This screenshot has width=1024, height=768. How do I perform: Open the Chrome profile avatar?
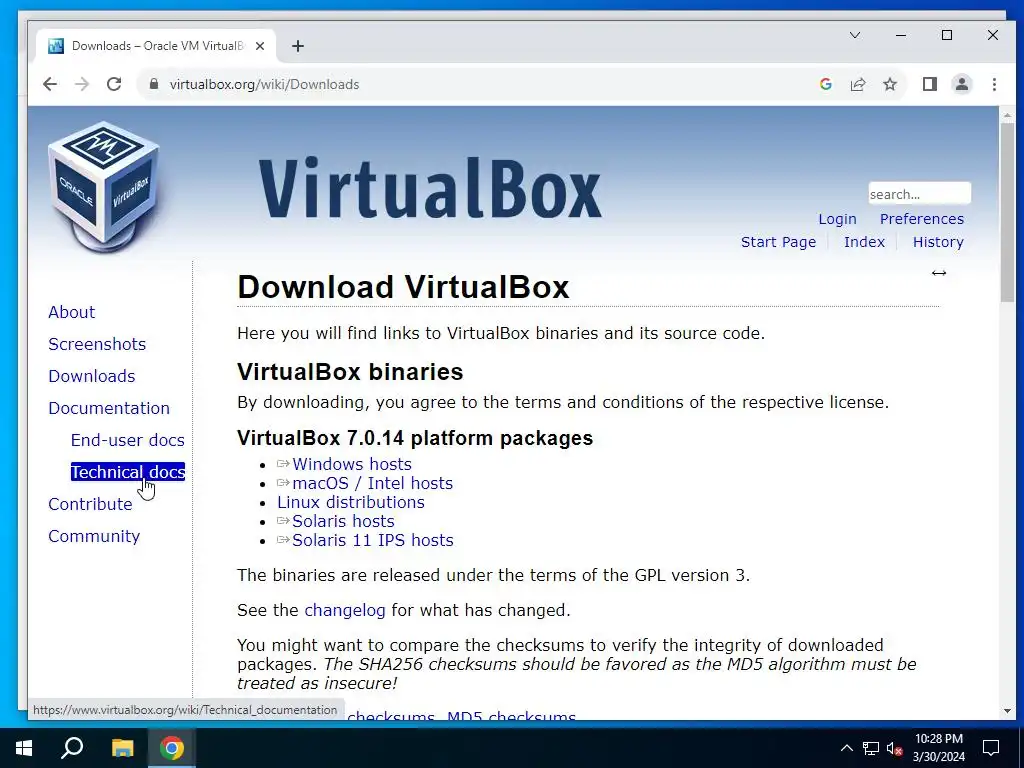962,84
